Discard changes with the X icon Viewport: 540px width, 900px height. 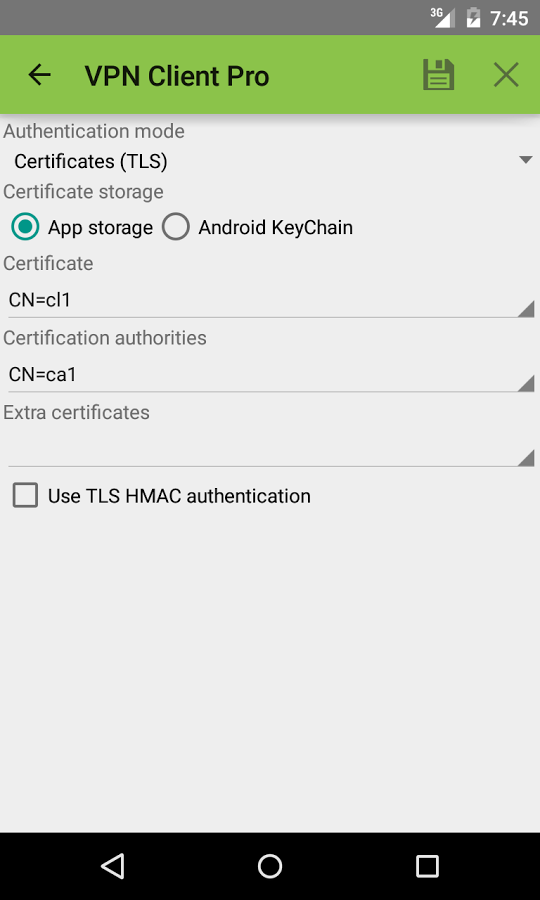click(506, 75)
